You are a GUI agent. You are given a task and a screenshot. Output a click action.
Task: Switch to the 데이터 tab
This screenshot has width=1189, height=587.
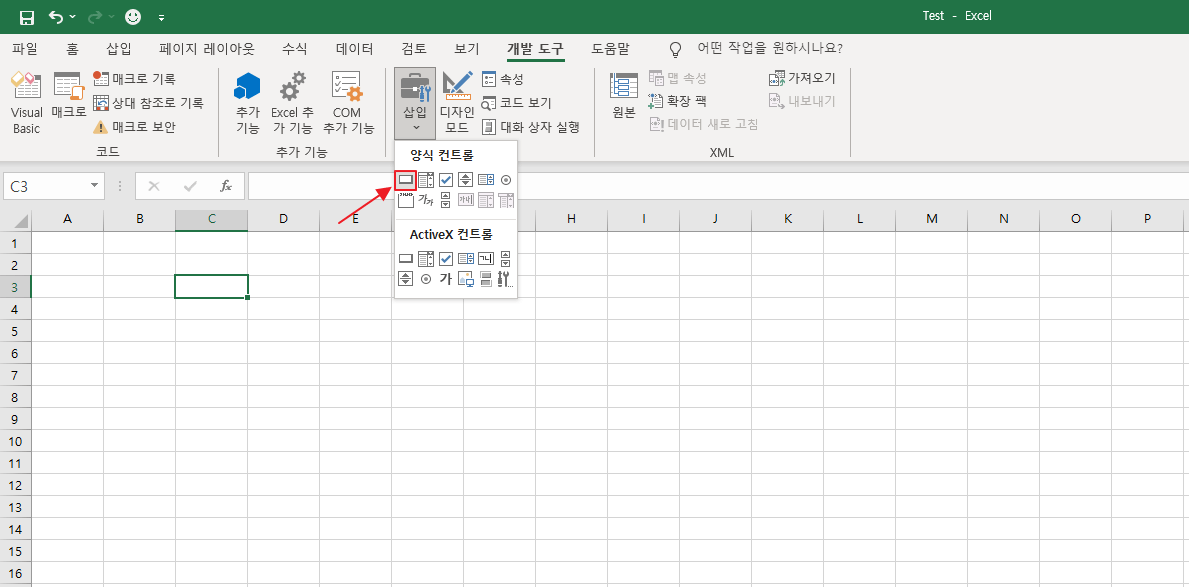354,49
